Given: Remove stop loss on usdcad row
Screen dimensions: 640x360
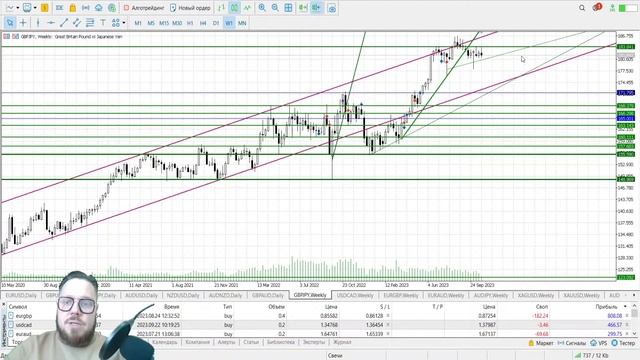Looking at the screenshot, I should [388, 325].
